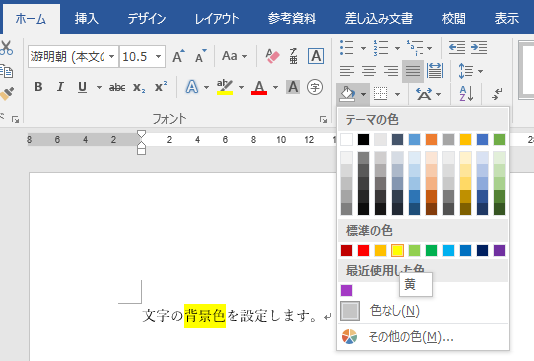Image resolution: width=534 pixels, height=361 pixels.
Task: Center align the text
Action: pos(369,71)
